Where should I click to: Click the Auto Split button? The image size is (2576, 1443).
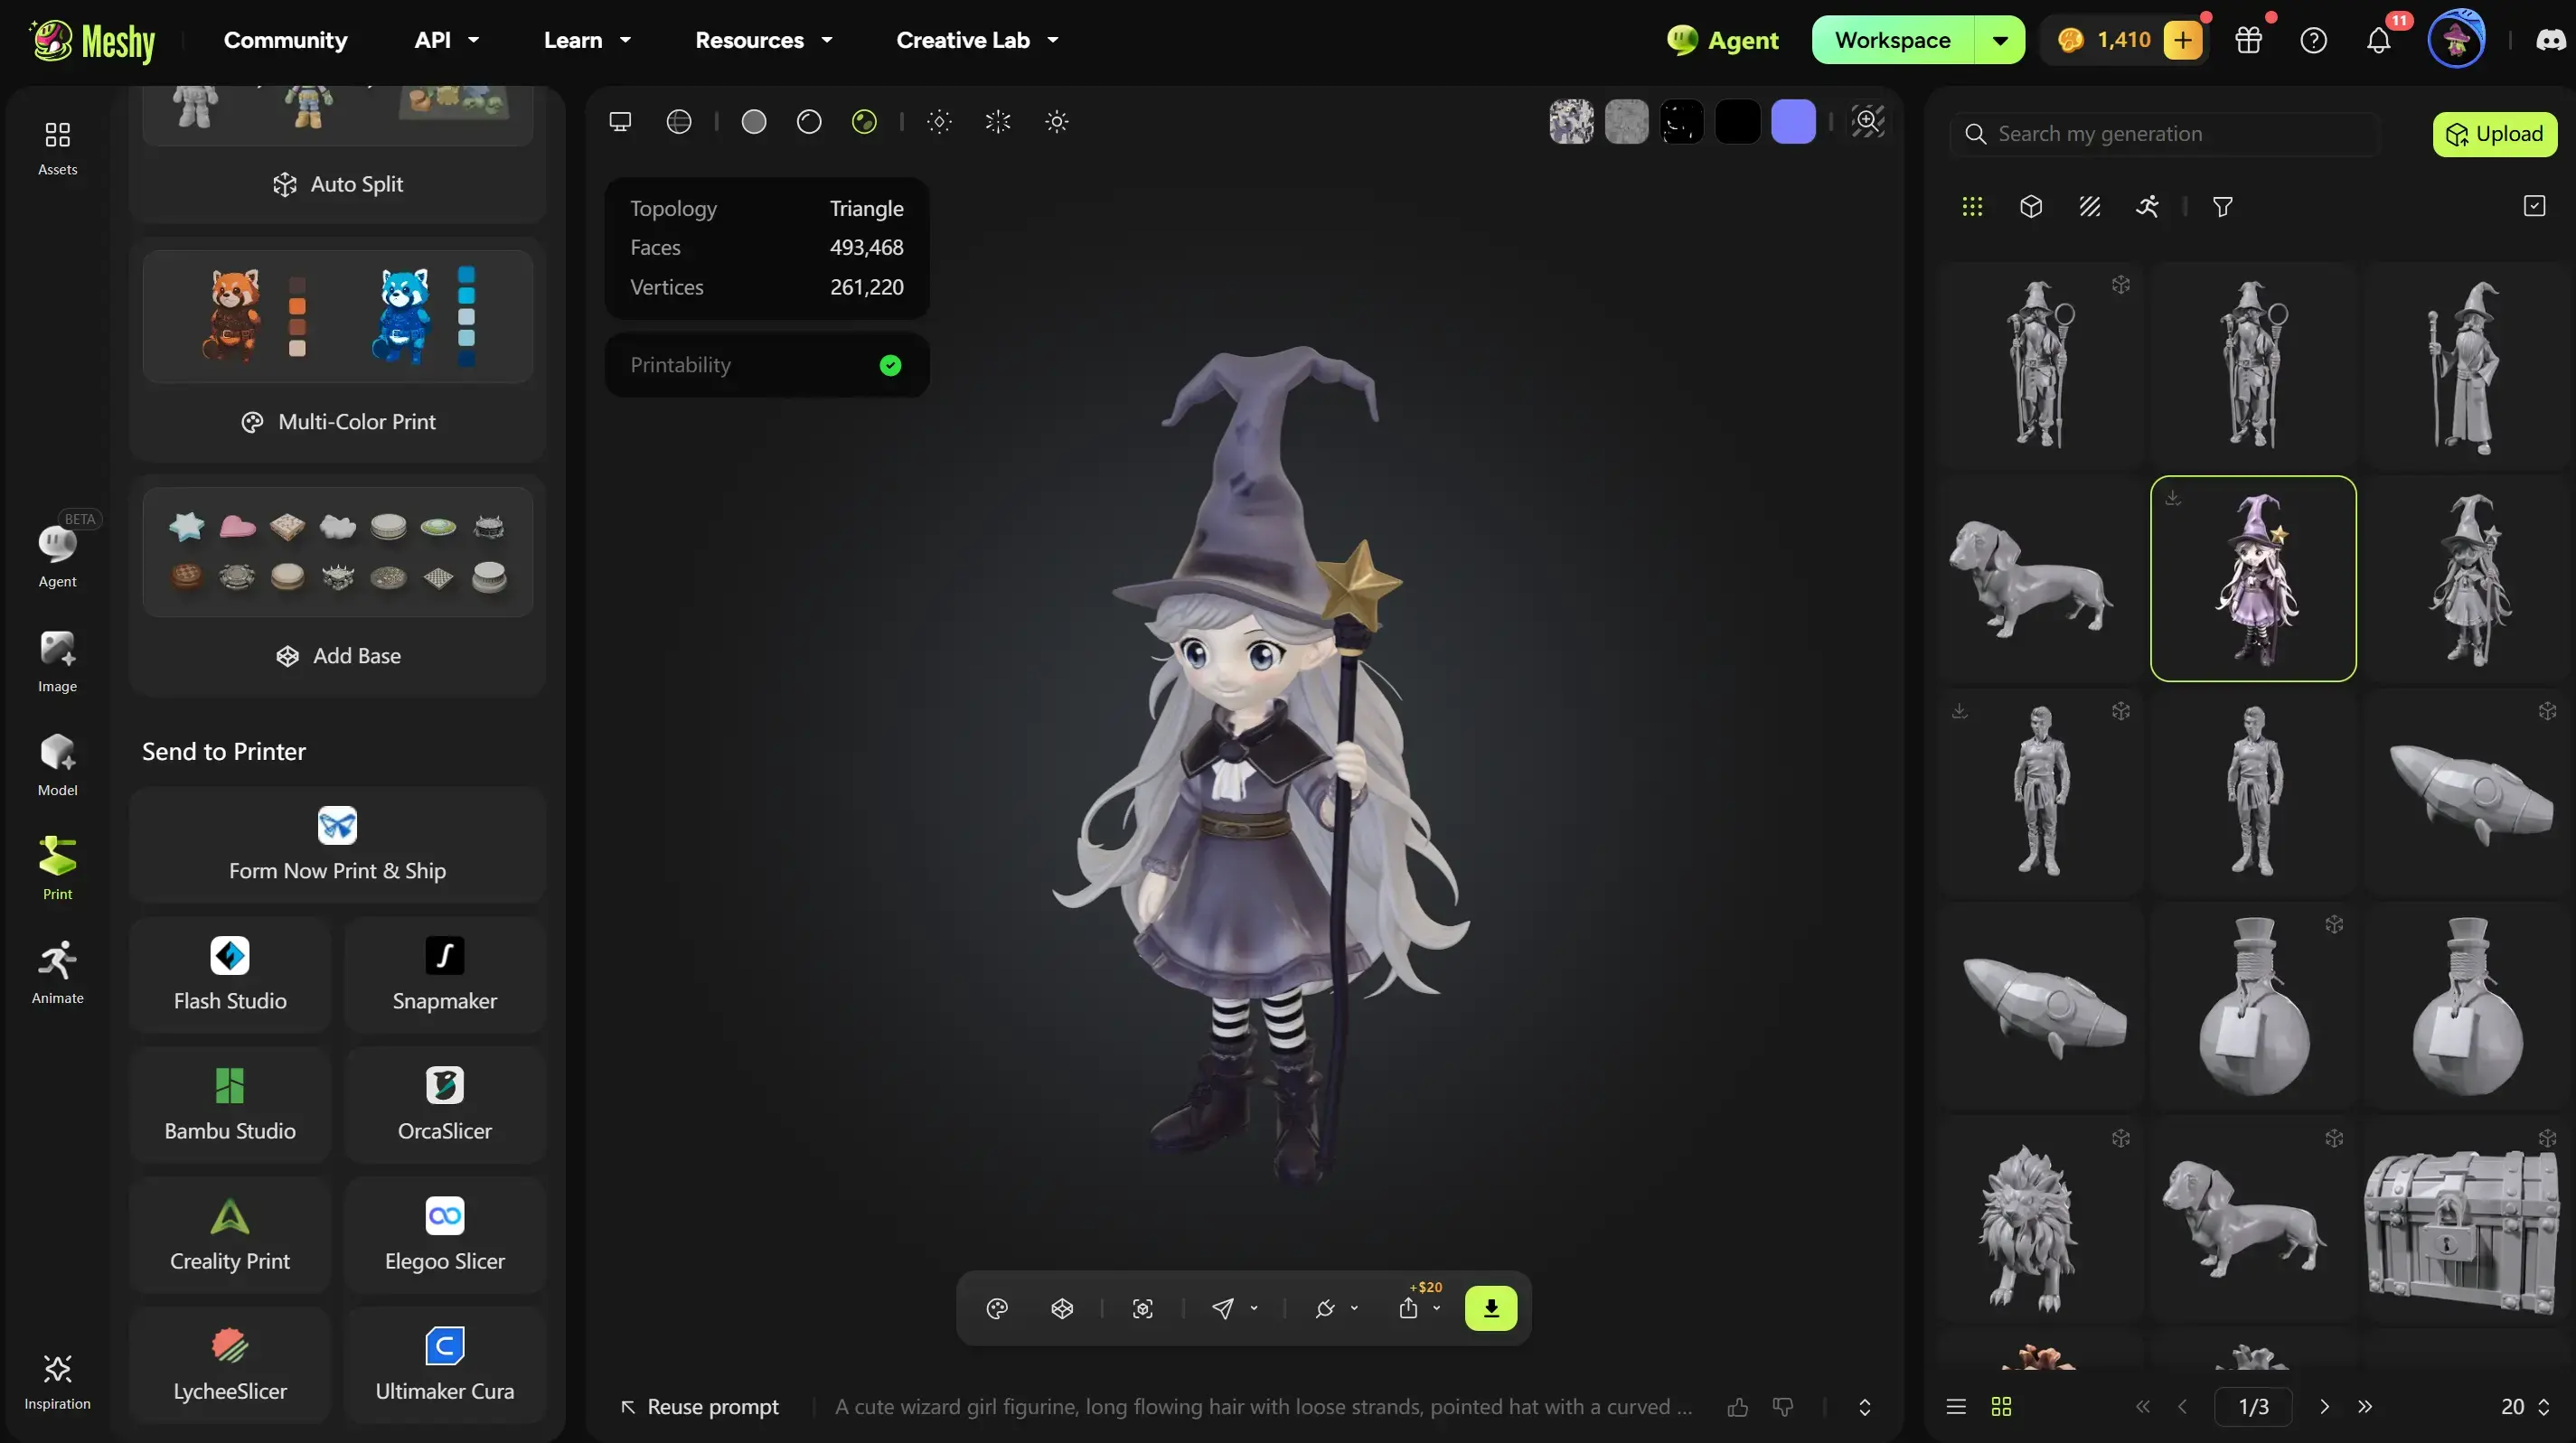[337, 184]
